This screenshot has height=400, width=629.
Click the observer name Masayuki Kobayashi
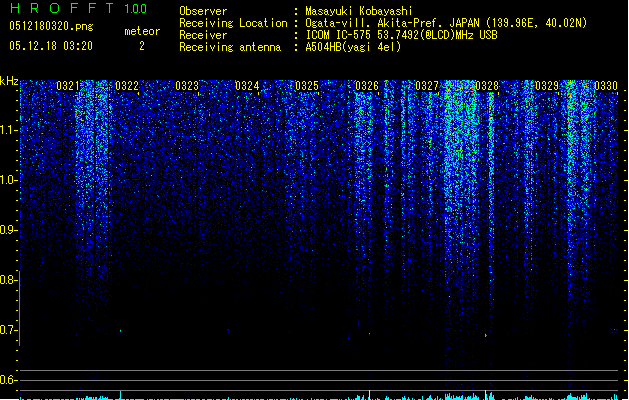[359, 11]
